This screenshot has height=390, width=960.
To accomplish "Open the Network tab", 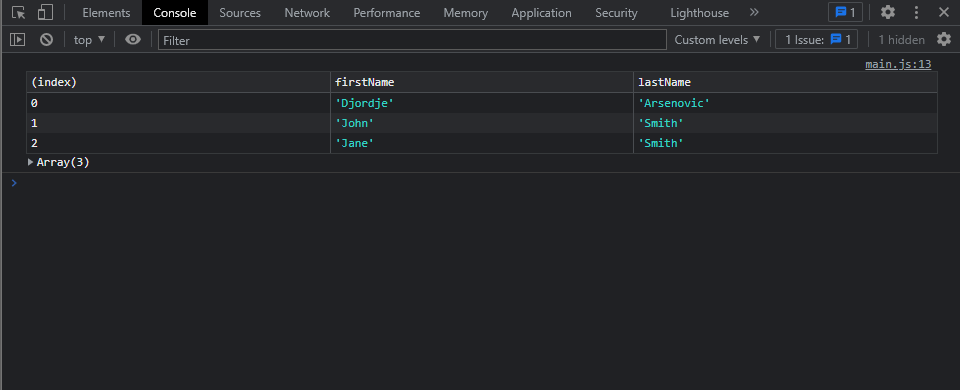I will pyautogui.click(x=307, y=12).
